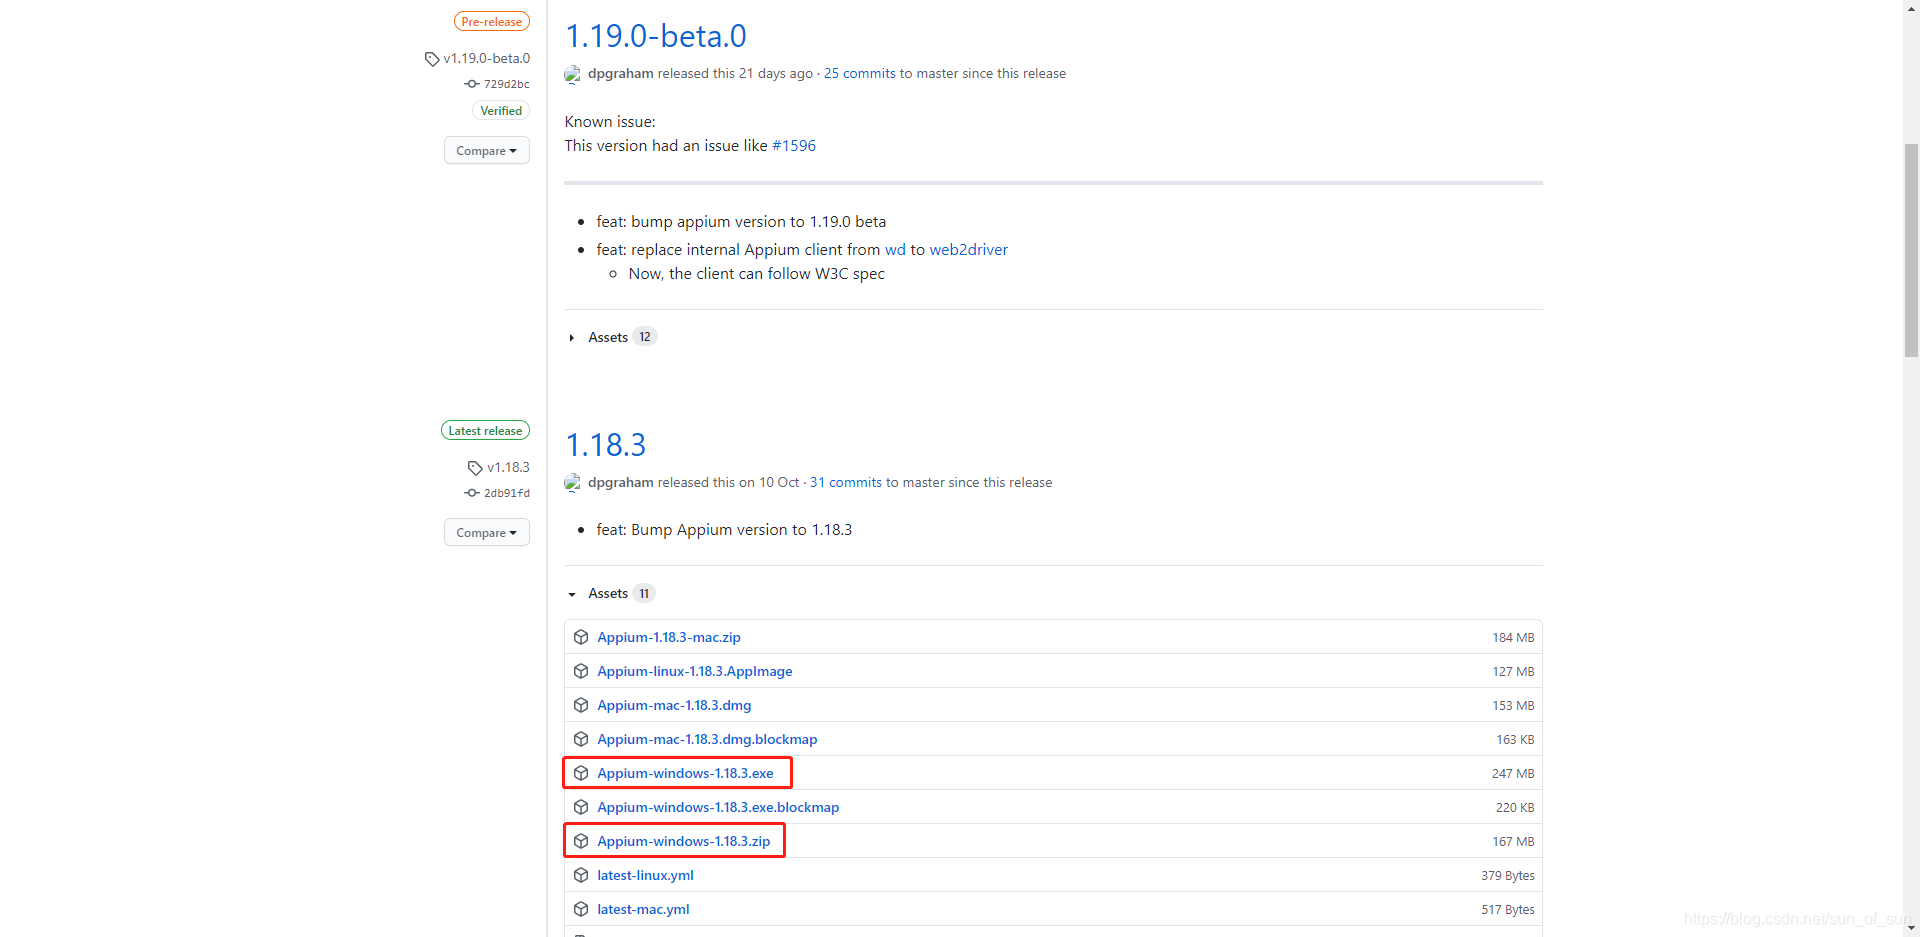Open the web2driver link
1920x937 pixels.
click(969, 250)
